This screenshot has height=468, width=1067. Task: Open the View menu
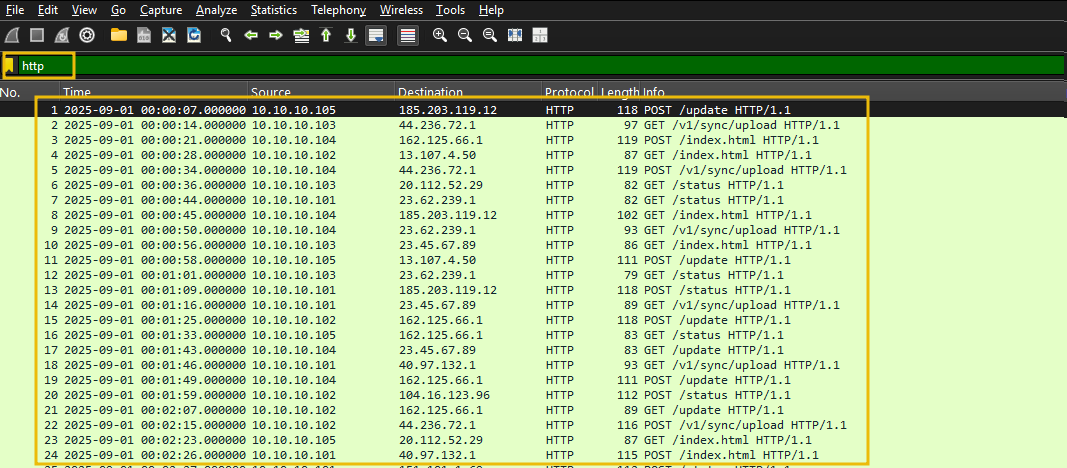tap(84, 10)
